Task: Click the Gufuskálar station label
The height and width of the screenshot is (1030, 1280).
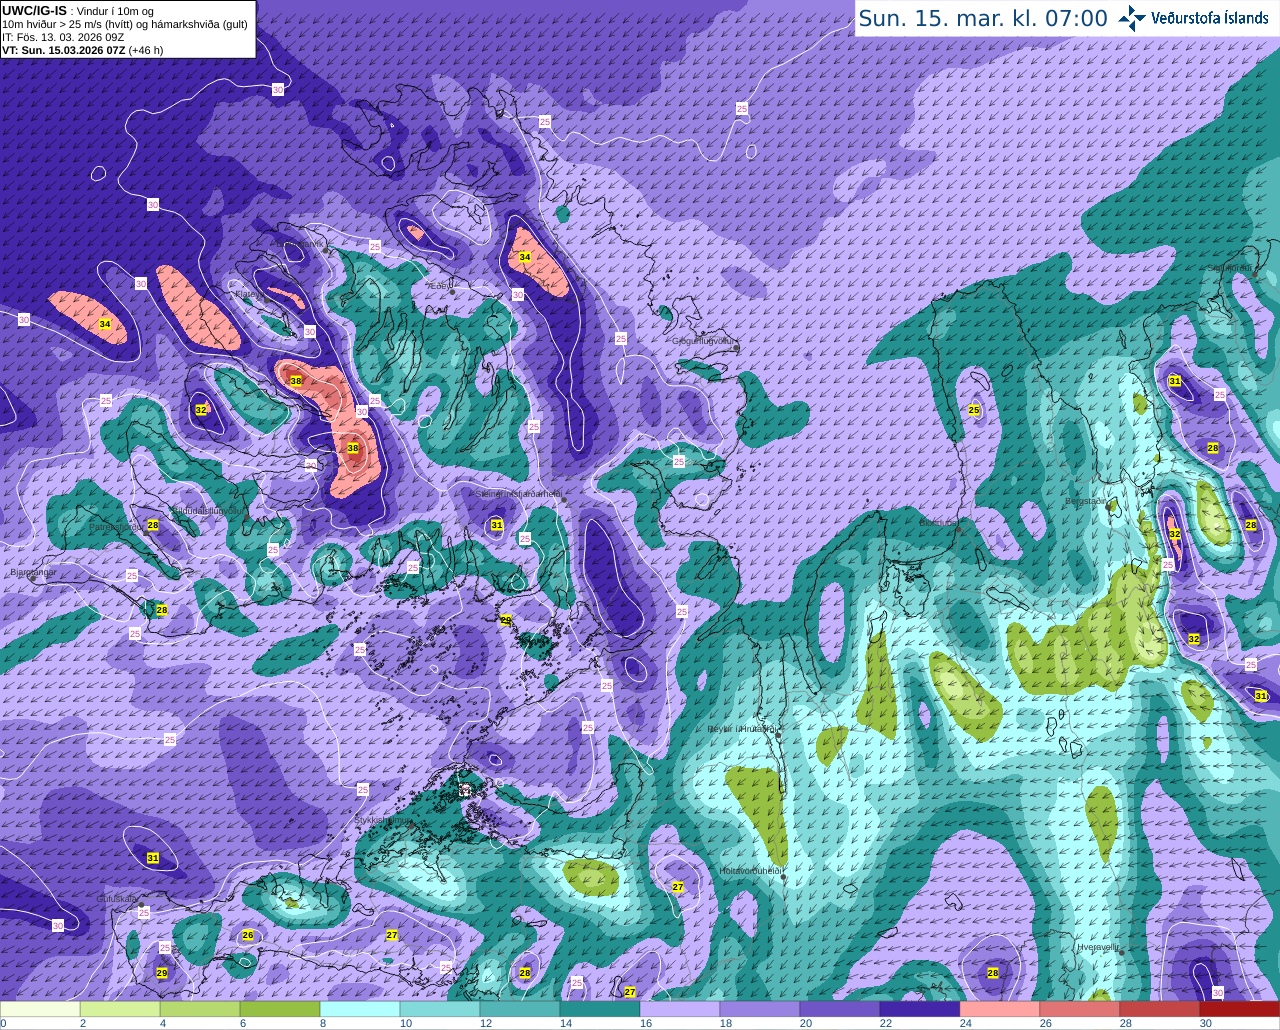Action: tap(117, 899)
